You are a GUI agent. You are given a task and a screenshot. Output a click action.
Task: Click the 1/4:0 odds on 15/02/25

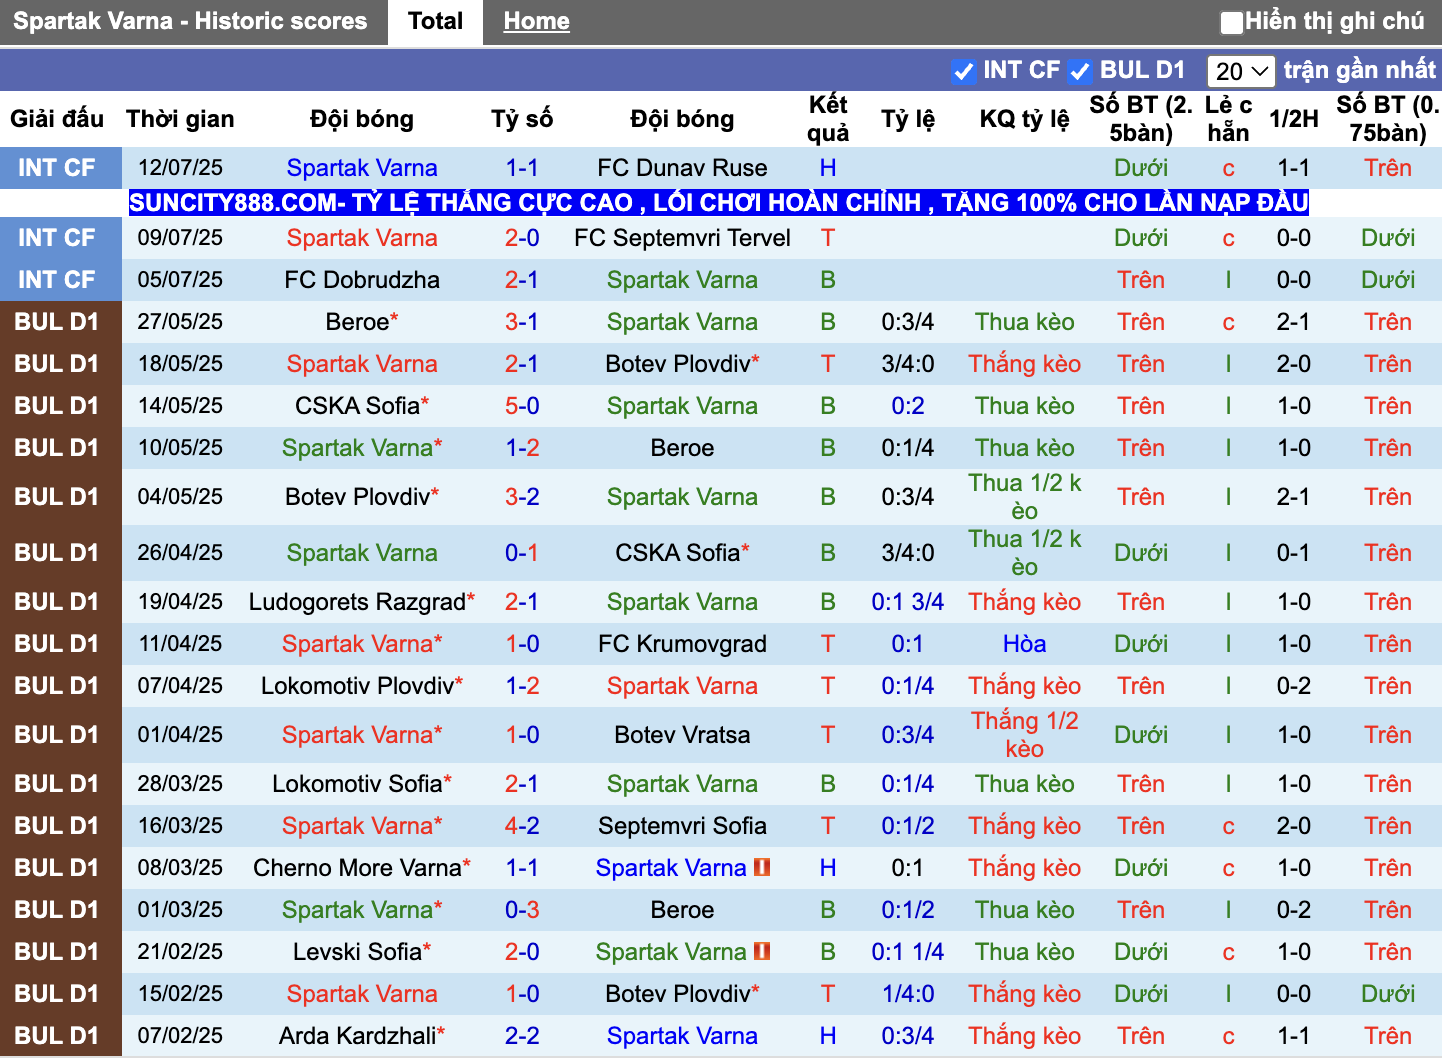(908, 994)
